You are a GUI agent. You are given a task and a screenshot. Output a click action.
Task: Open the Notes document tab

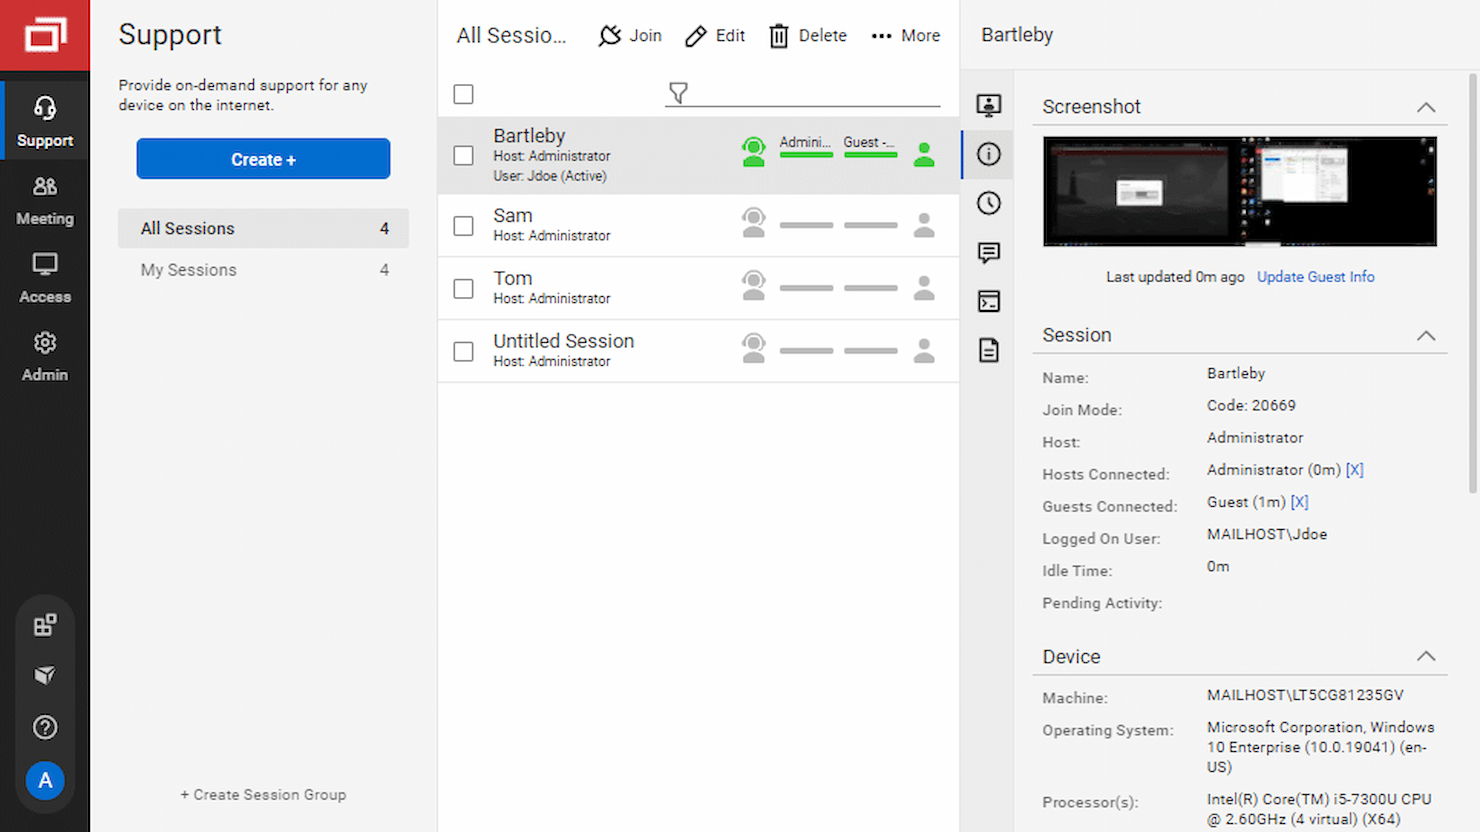click(988, 350)
